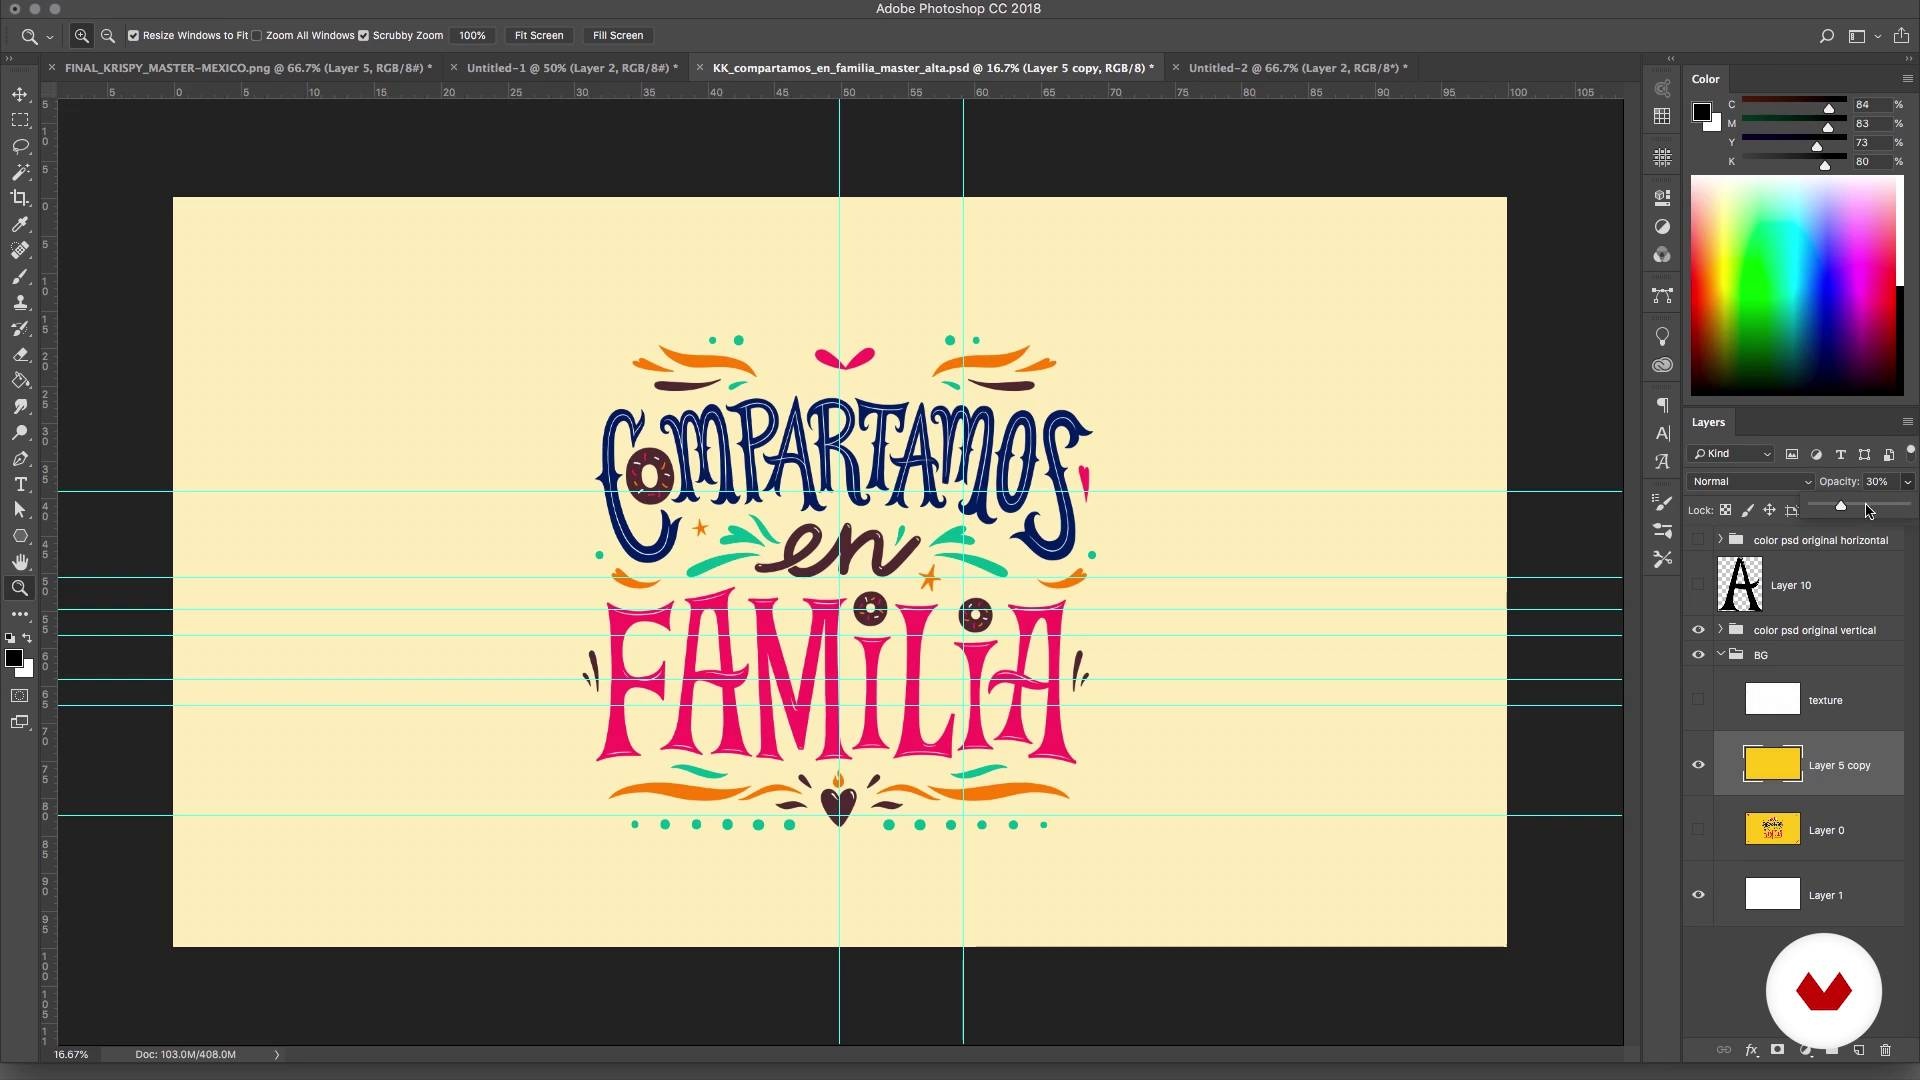Toggle Resize Windows to Fit checkbox
This screenshot has height=1080, width=1920.
pos(133,36)
